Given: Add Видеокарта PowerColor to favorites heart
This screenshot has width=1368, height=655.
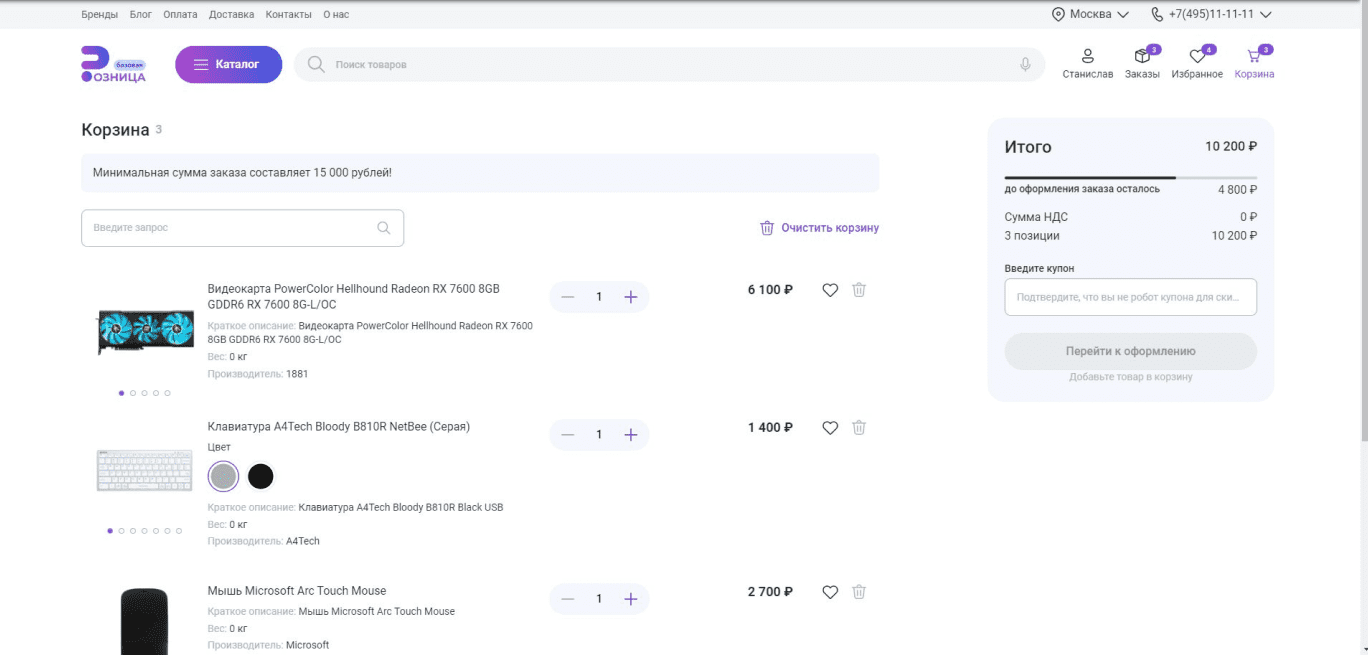Looking at the screenshot, I should click(830, 290).
